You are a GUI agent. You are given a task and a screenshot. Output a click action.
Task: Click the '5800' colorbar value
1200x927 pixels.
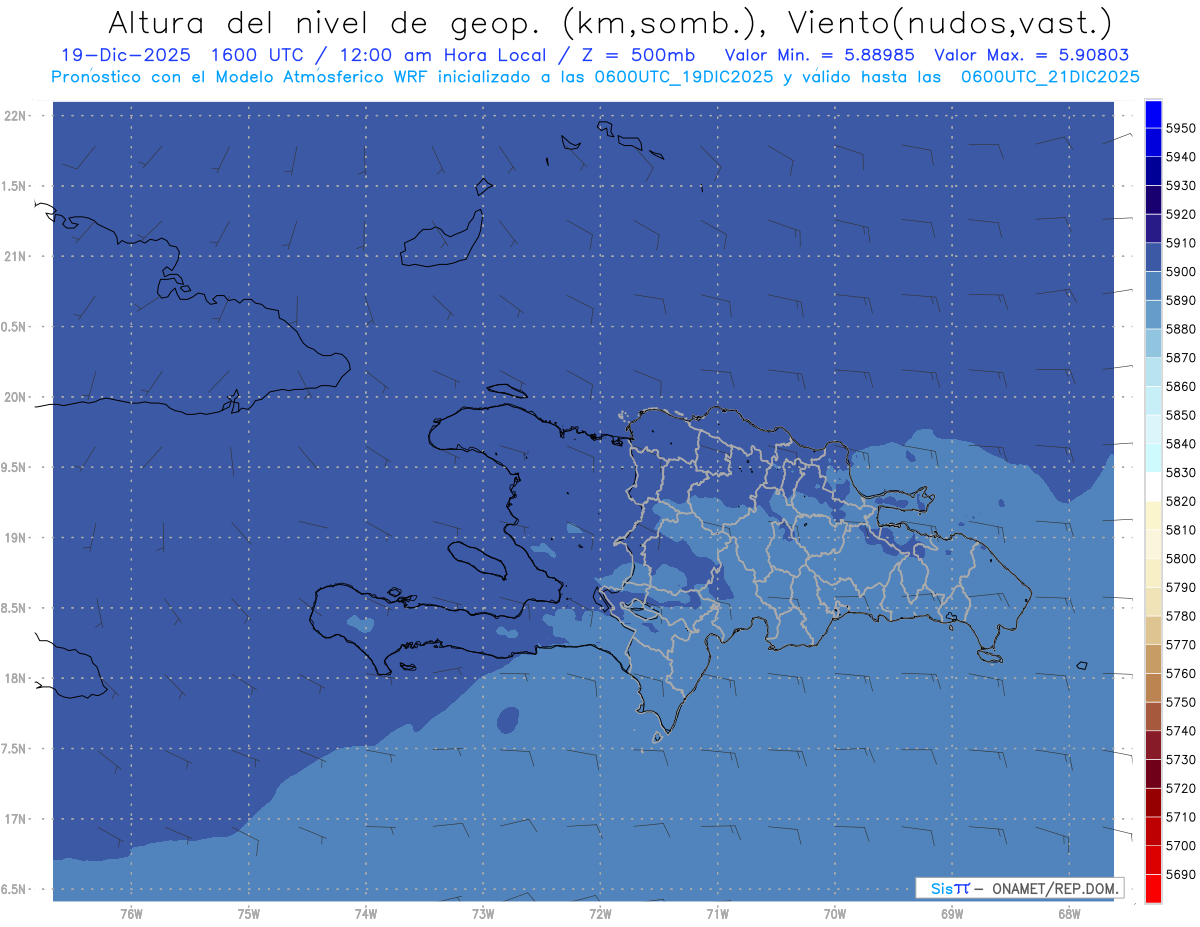point(1180,558)
